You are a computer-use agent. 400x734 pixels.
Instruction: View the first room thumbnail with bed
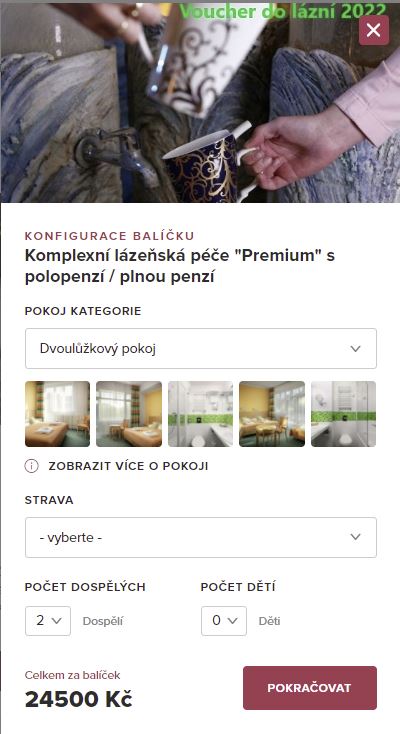click(57, 414)
